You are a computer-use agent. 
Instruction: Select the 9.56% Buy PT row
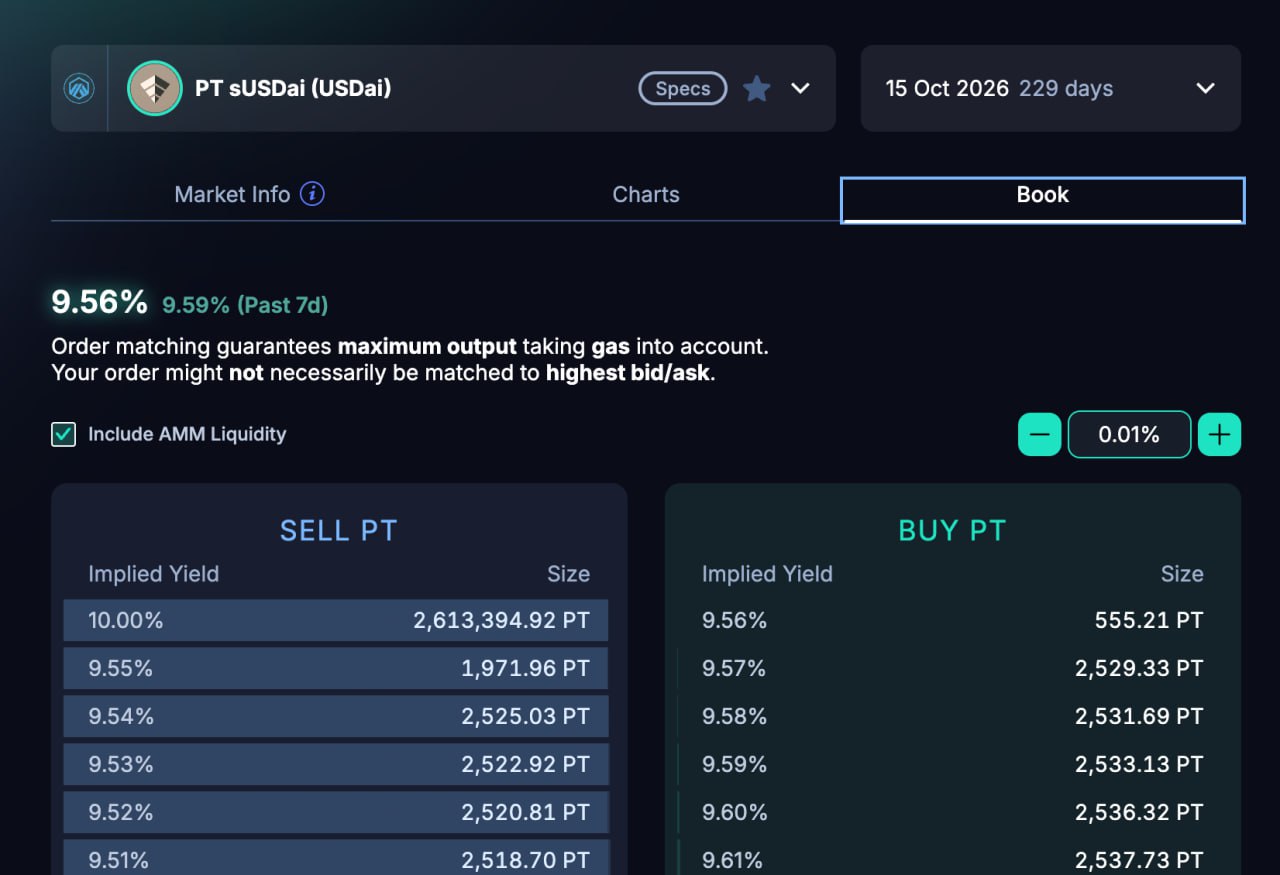[952, 620]
